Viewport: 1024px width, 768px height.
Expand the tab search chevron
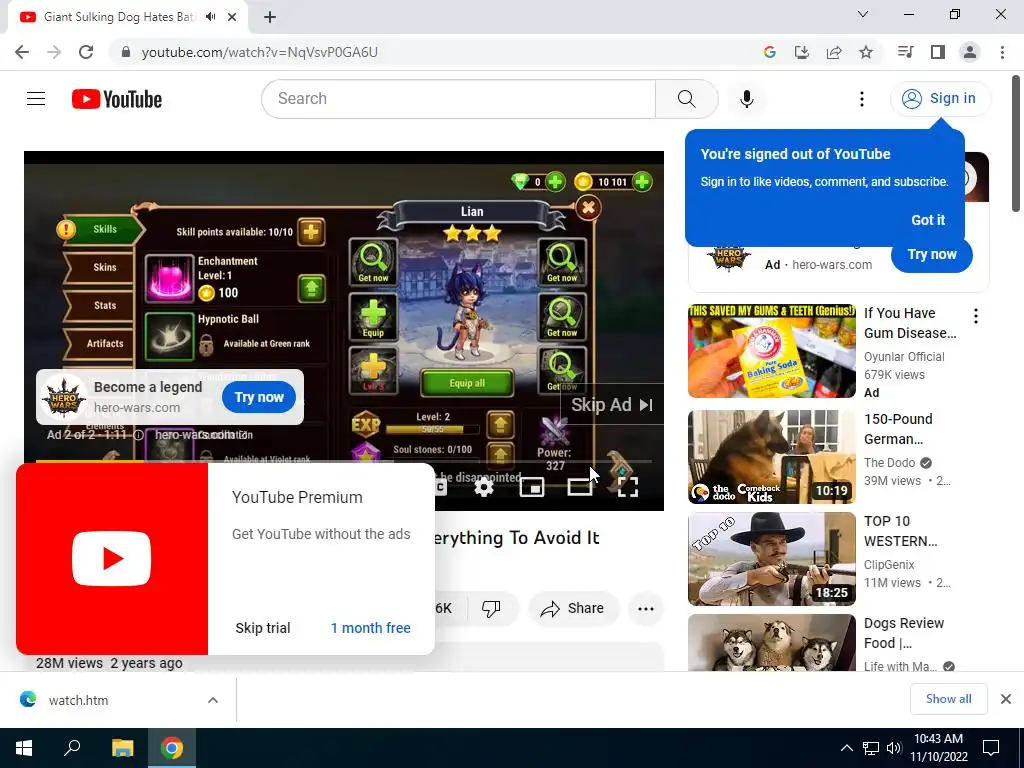[x=863, y=14]
